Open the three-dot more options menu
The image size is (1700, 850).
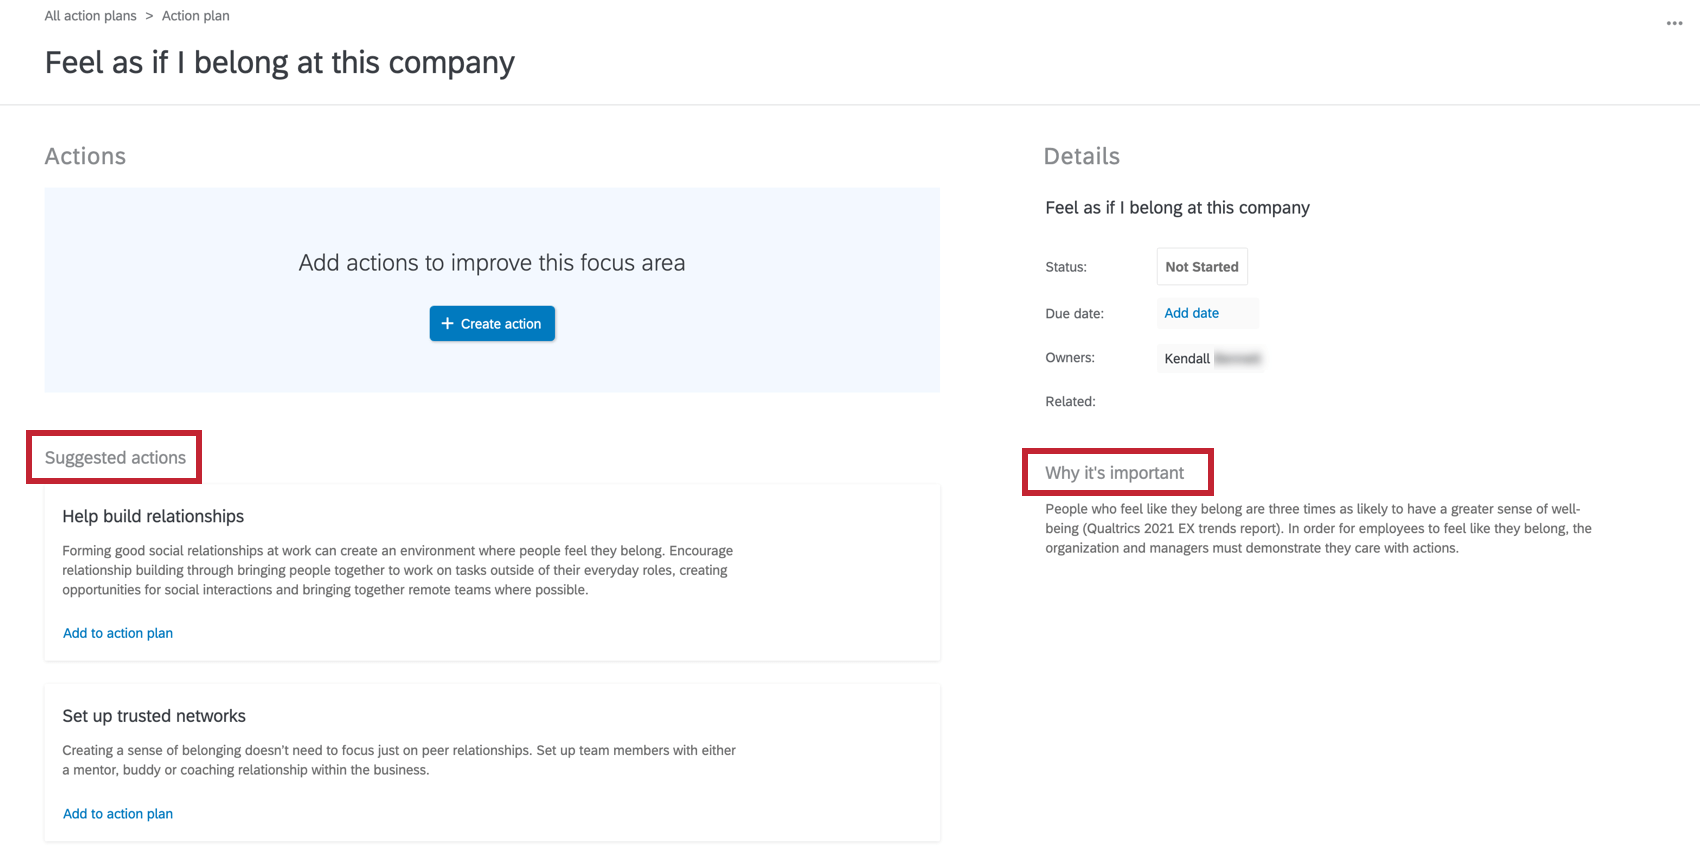pyautogui.click(x=1674, y=23)
